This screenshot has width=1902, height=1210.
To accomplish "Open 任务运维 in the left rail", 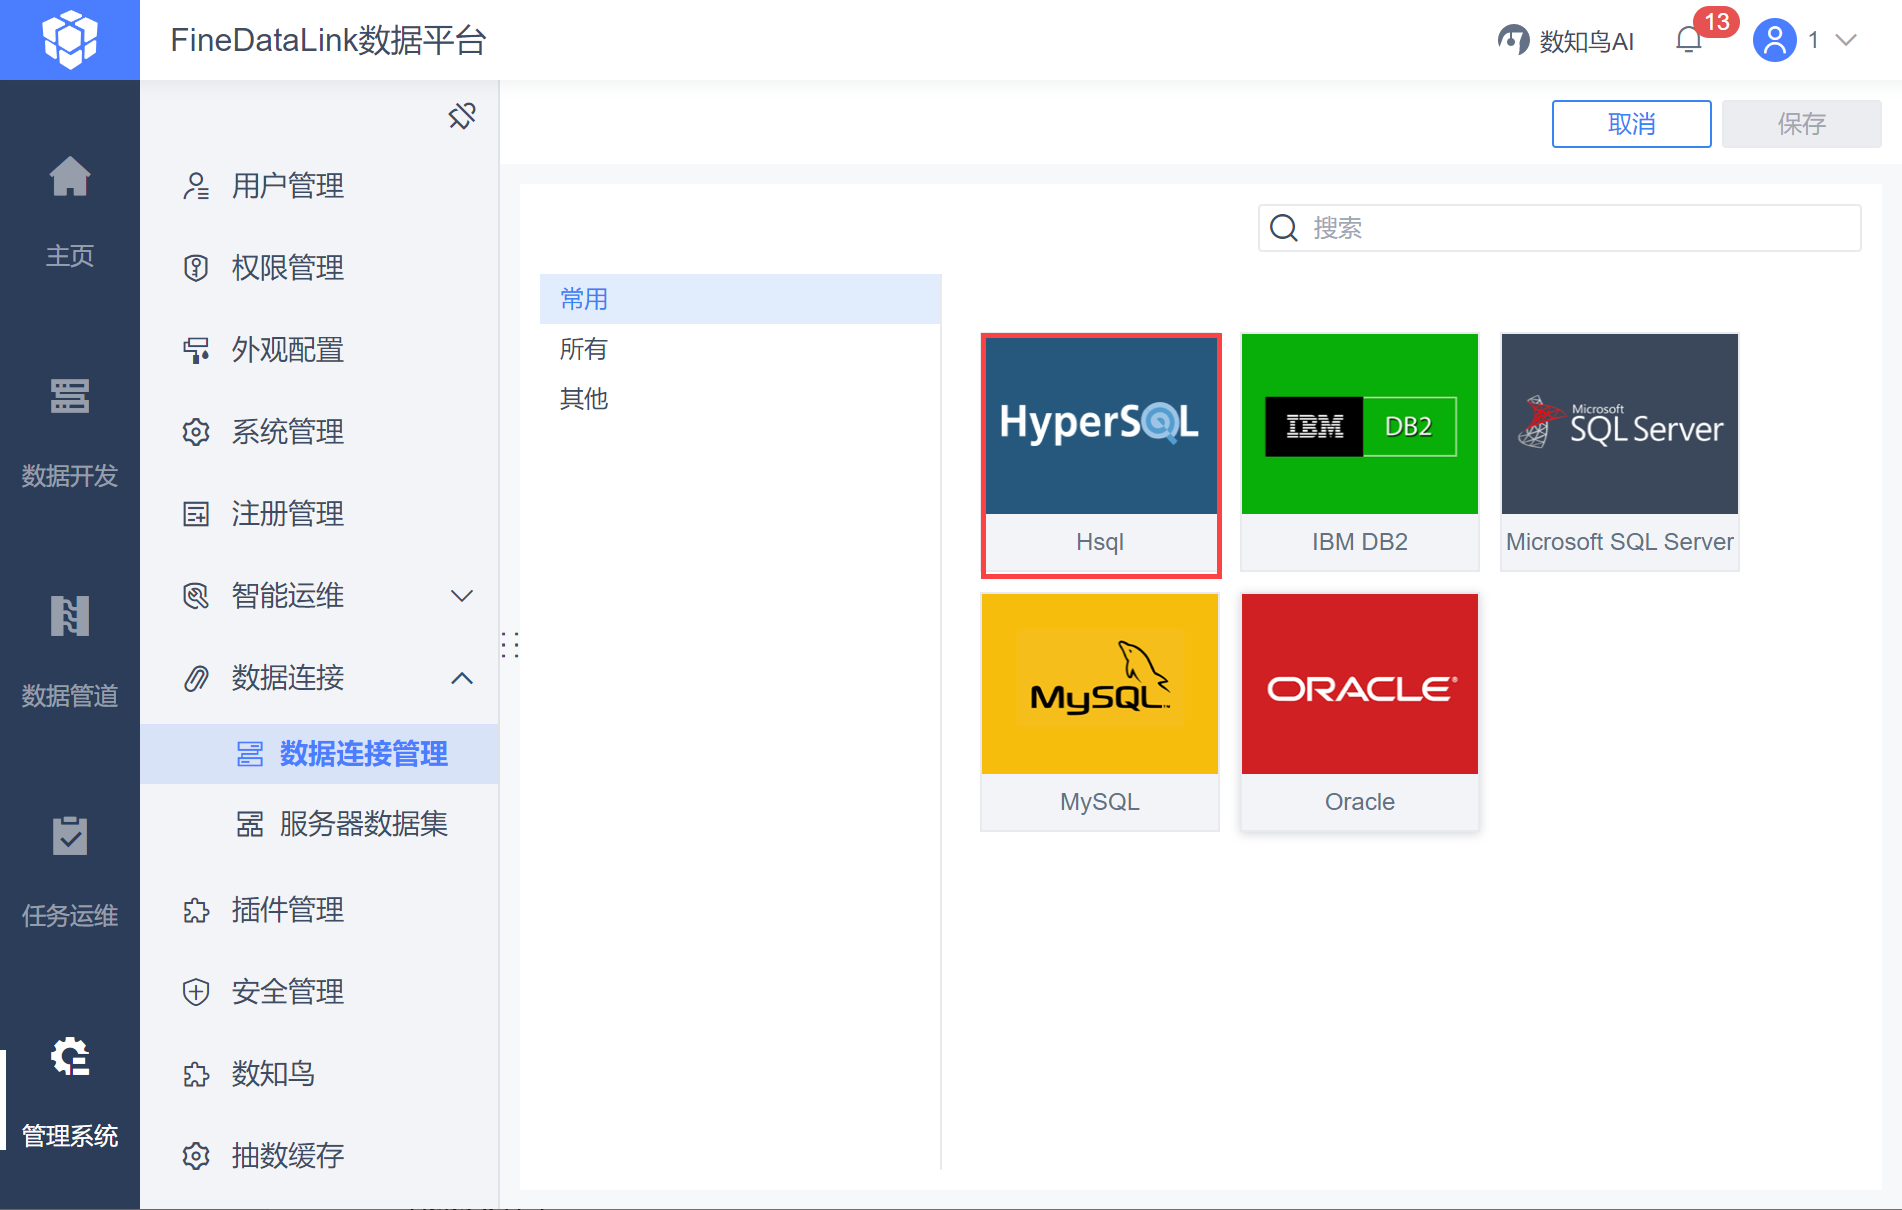I will point(70,872).
